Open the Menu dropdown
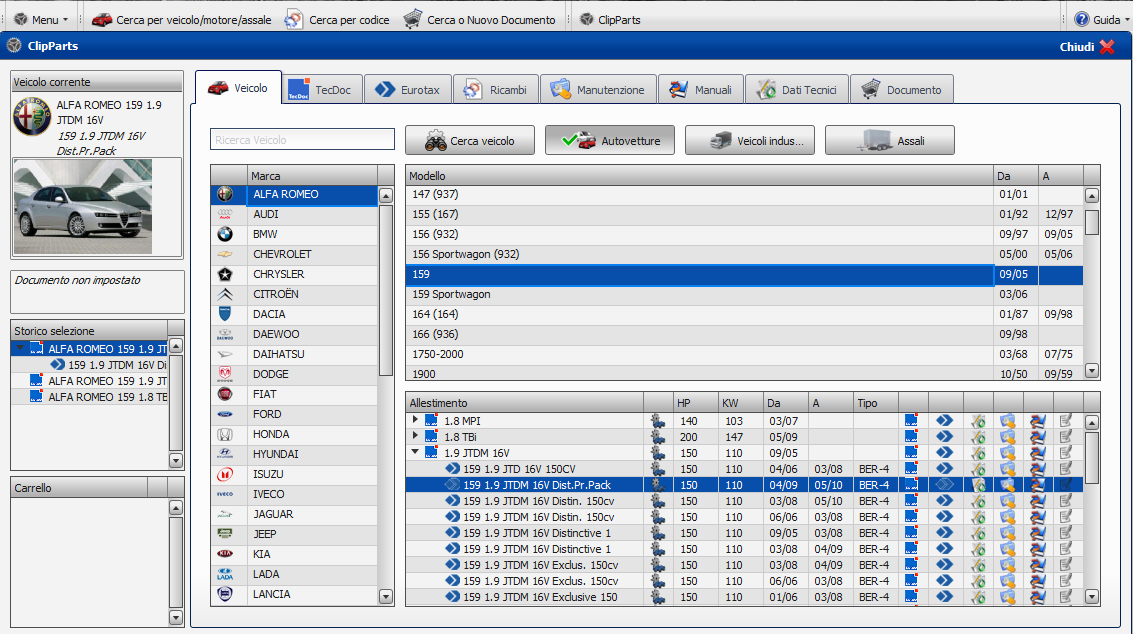The image size is (1133, 634). click(40, 20)
